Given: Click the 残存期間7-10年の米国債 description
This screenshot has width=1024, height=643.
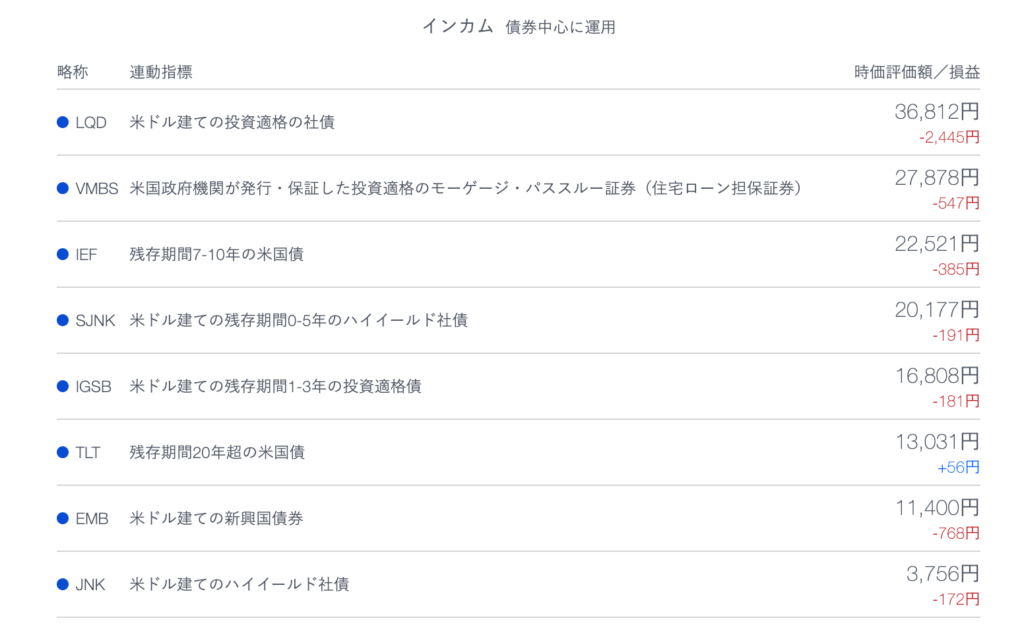Looking at the screenshot, I should click(216, 254).
